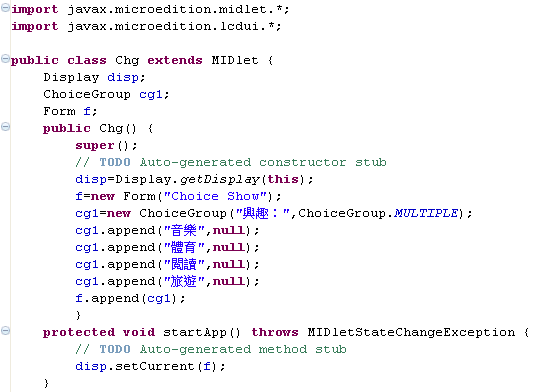Image resolution: width=552 pixels, height=392 pixels.
Task: Click the getDisplay method call
Action: point(220,179)
